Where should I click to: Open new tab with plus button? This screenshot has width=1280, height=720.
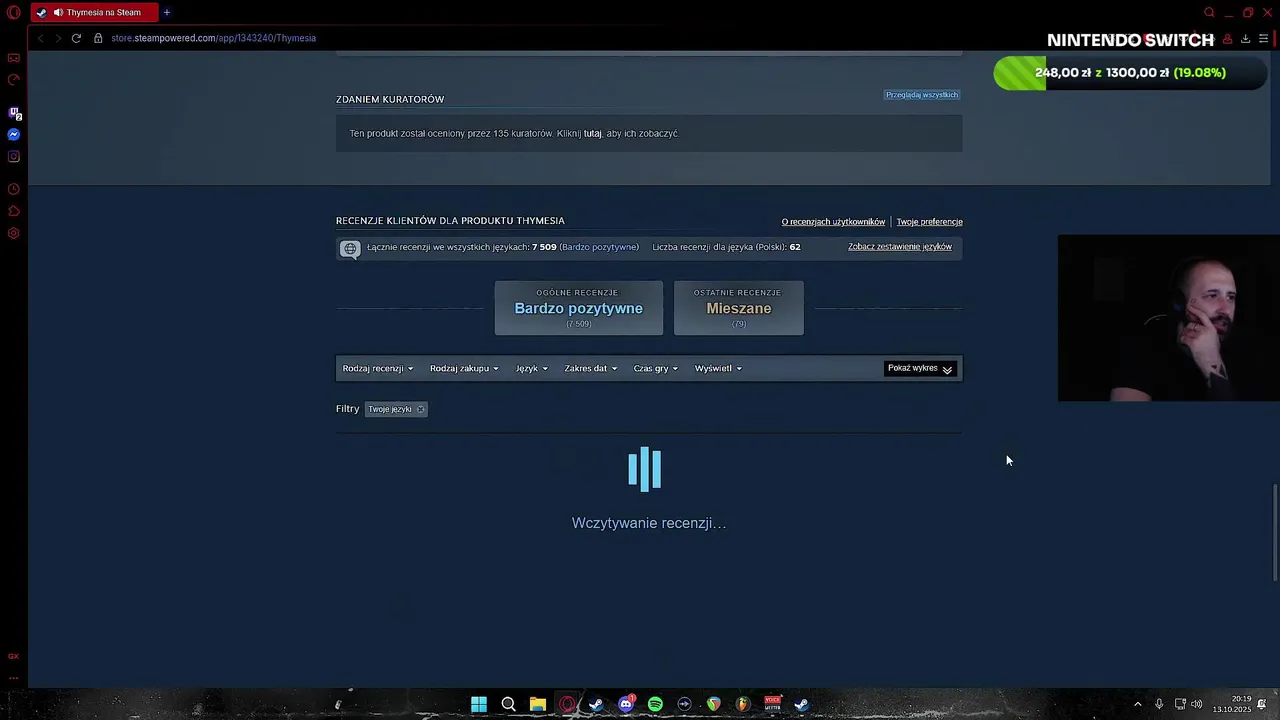[166, 13]
